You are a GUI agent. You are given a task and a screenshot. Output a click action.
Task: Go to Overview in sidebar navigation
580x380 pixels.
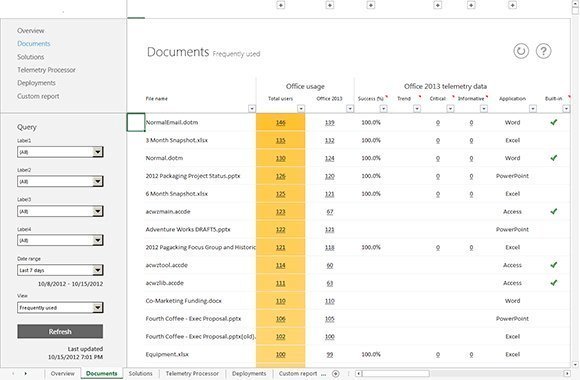tap(31, 31)
